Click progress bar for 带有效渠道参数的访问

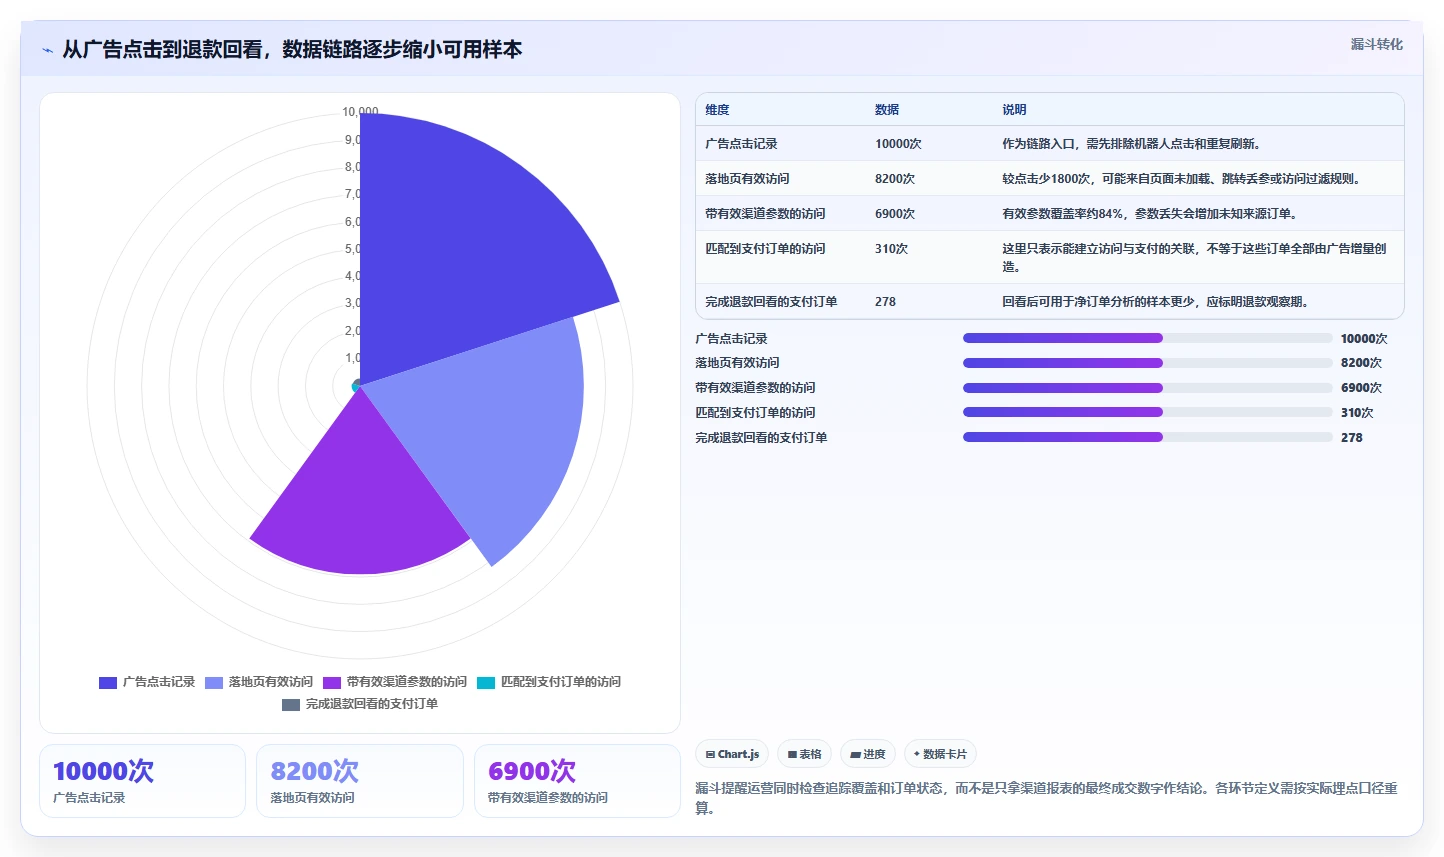pos(1148,388)
